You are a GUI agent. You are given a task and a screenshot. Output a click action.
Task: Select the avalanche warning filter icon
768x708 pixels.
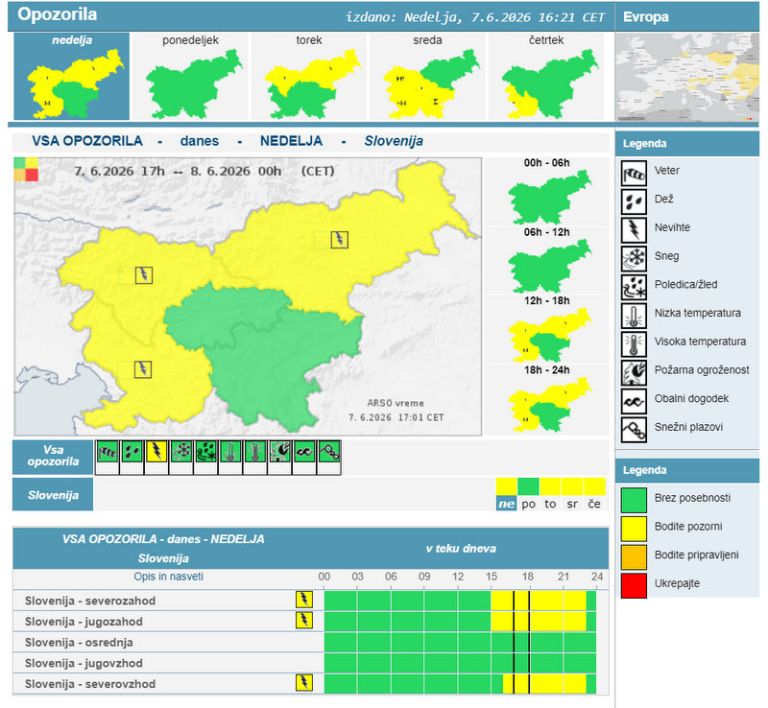pos(329,451)
